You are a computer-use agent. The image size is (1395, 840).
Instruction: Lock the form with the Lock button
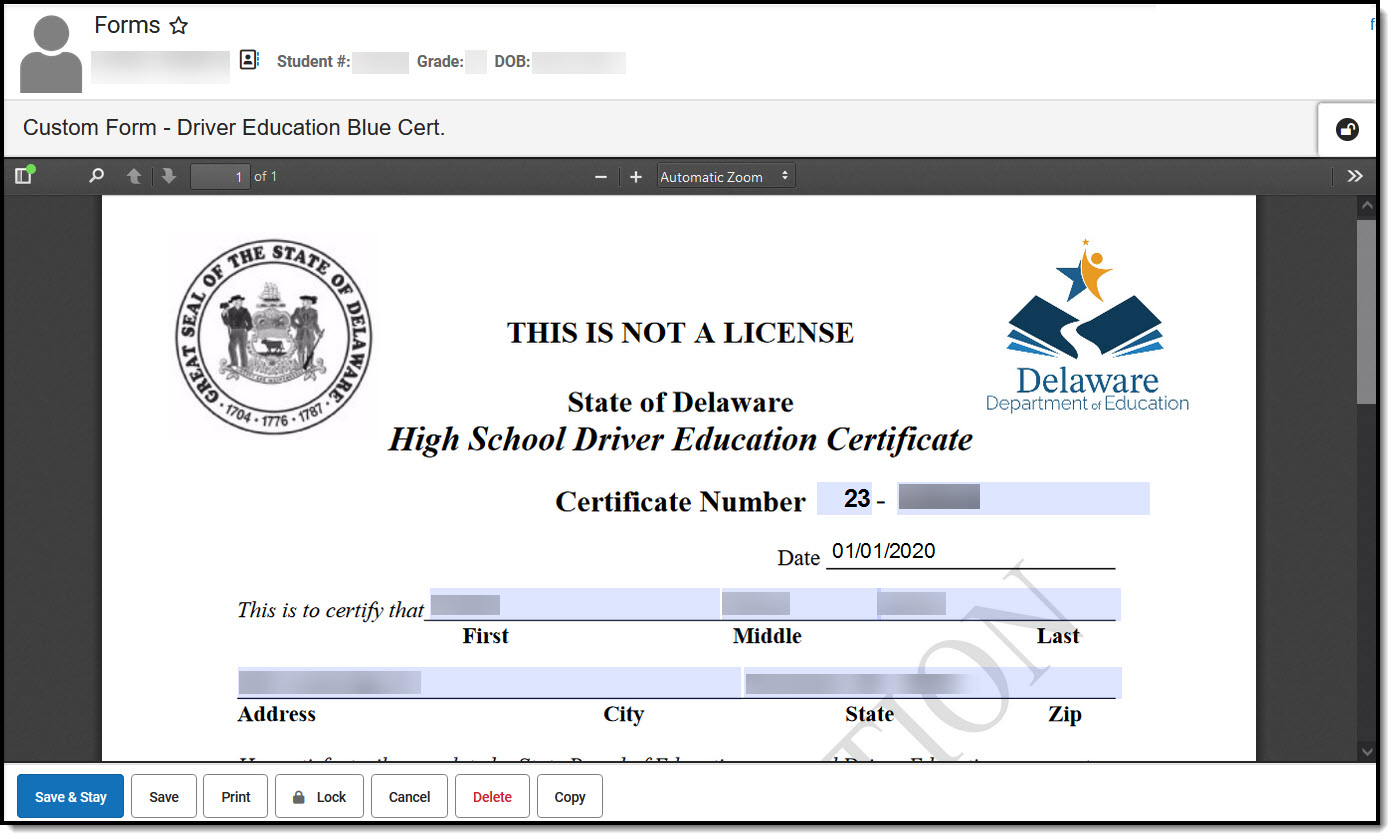[x=319, y=797]
